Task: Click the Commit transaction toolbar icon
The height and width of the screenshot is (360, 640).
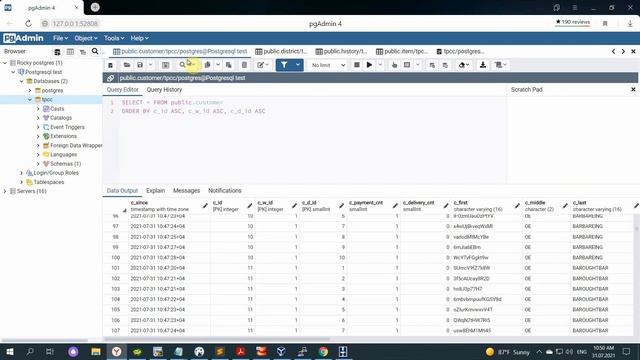Action: (432, 65)
